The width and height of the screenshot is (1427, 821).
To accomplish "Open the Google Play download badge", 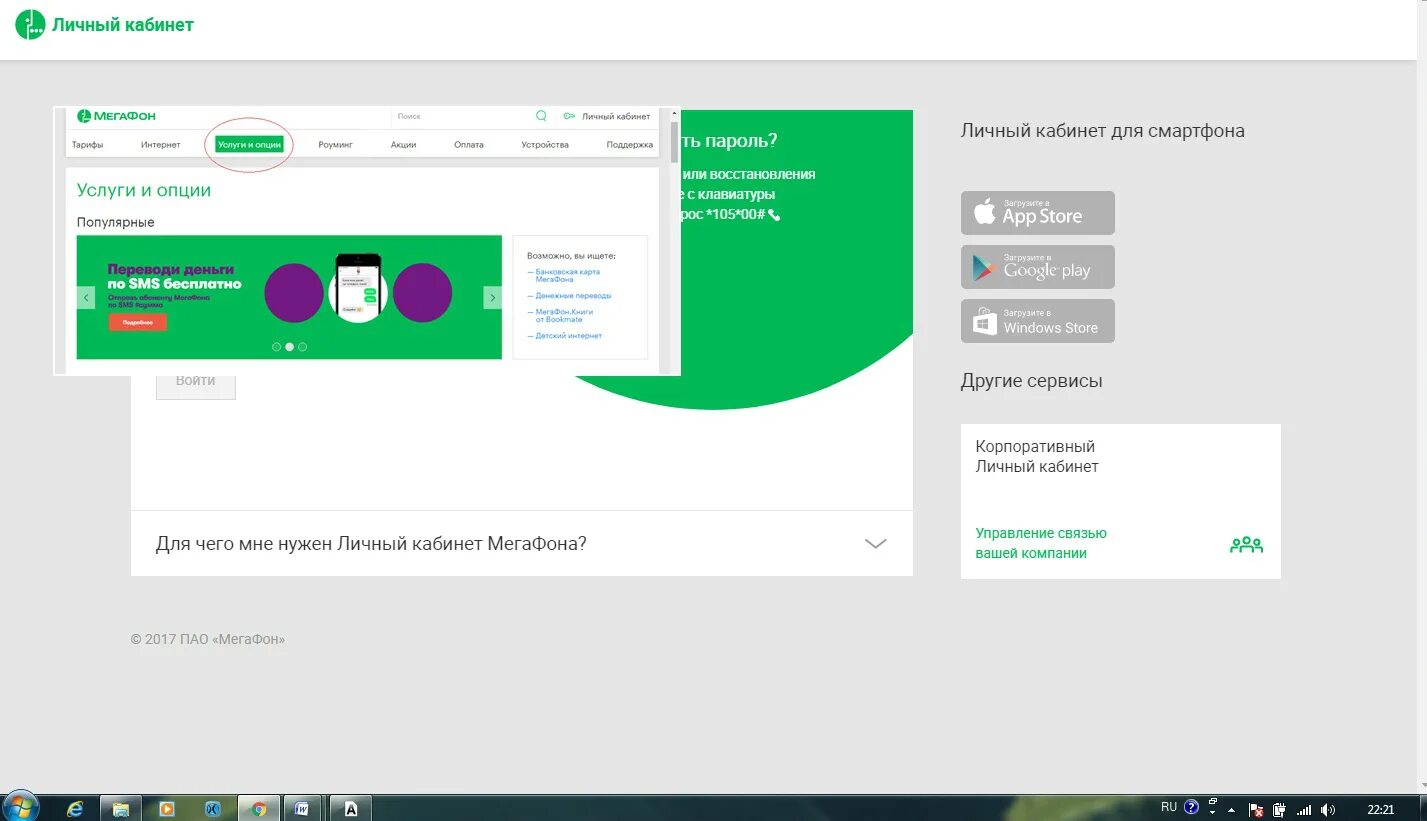I will (x=1038, y=267).
